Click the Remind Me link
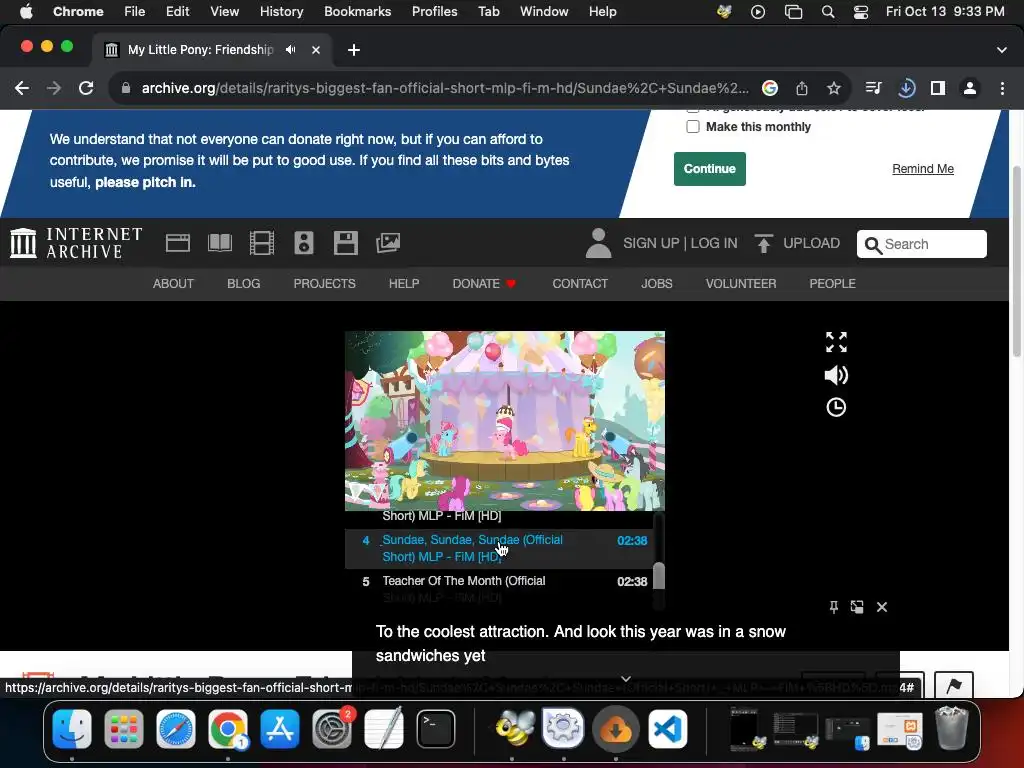The width and height of the screenshot is (1024, 768). point(923,168)
